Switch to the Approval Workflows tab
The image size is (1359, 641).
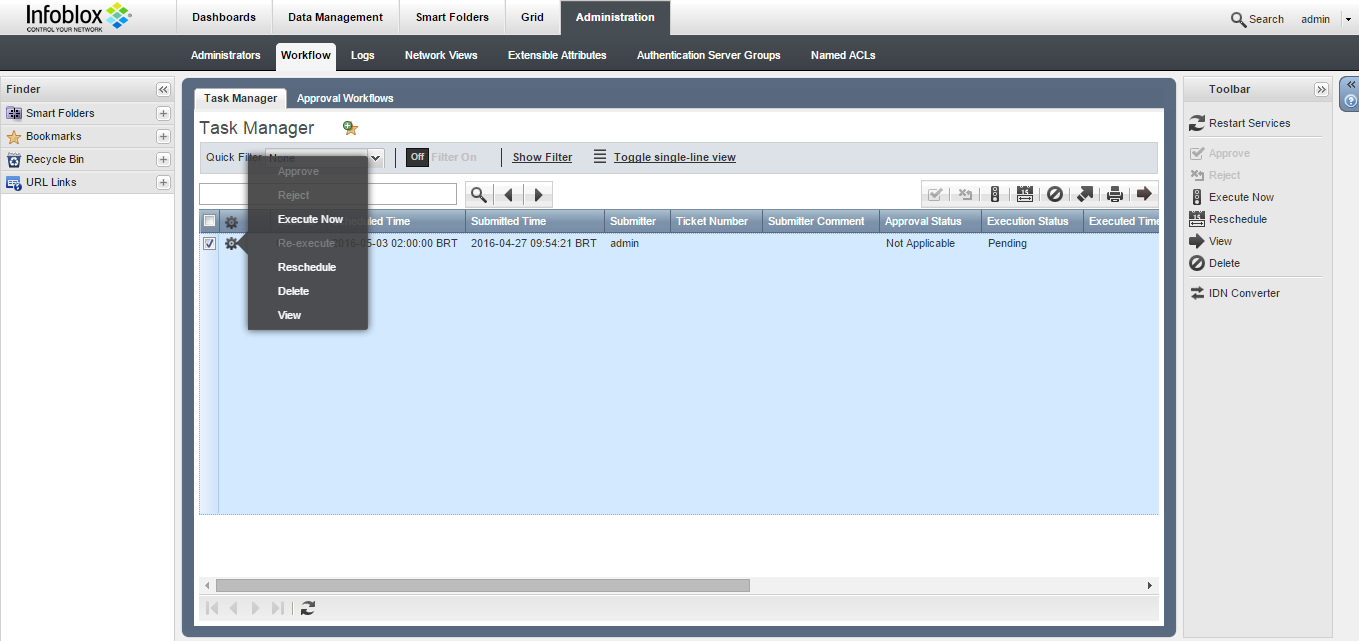point(345,98)
